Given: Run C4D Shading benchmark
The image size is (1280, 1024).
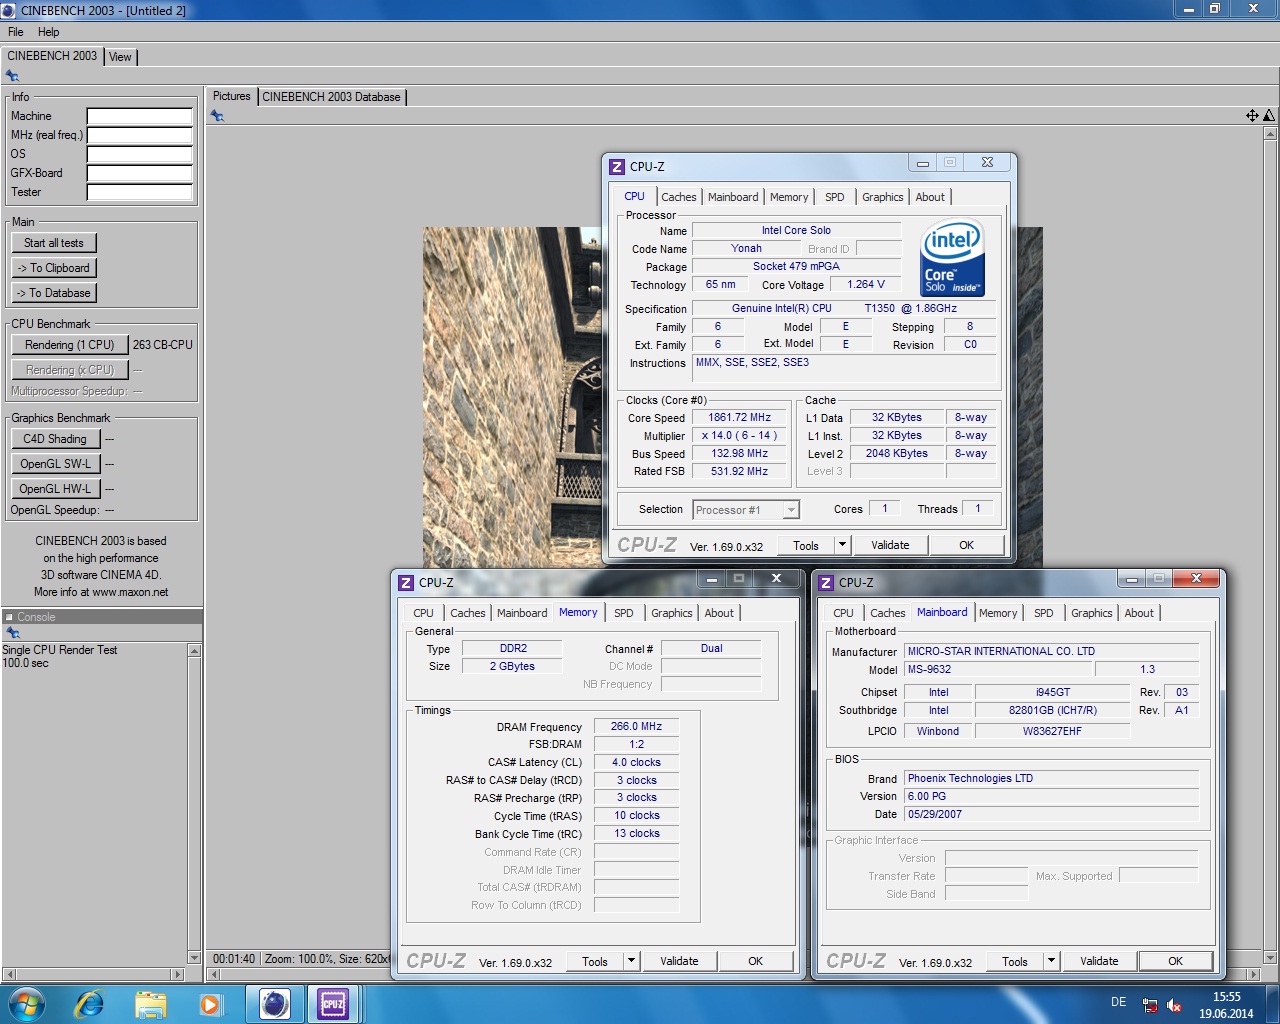Looking at the screenshot, I should click(x=55, y=439).
